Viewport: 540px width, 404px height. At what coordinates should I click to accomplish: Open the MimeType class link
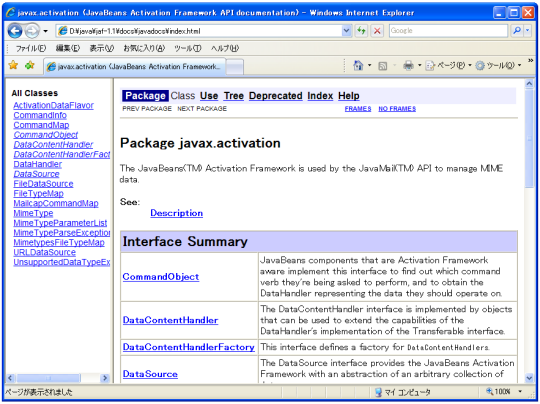click(x=33, y=214)
